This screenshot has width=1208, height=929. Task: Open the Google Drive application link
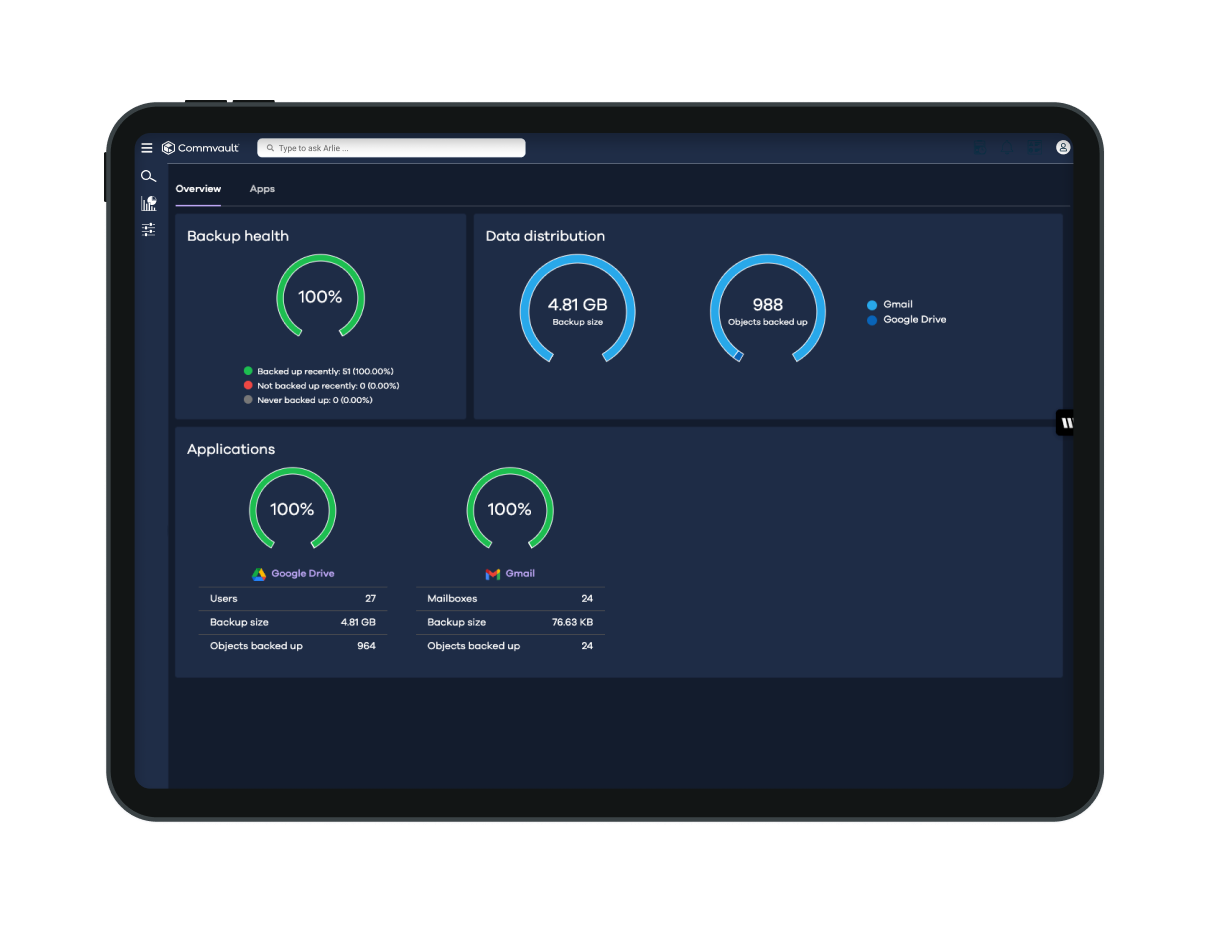point(302,574)
